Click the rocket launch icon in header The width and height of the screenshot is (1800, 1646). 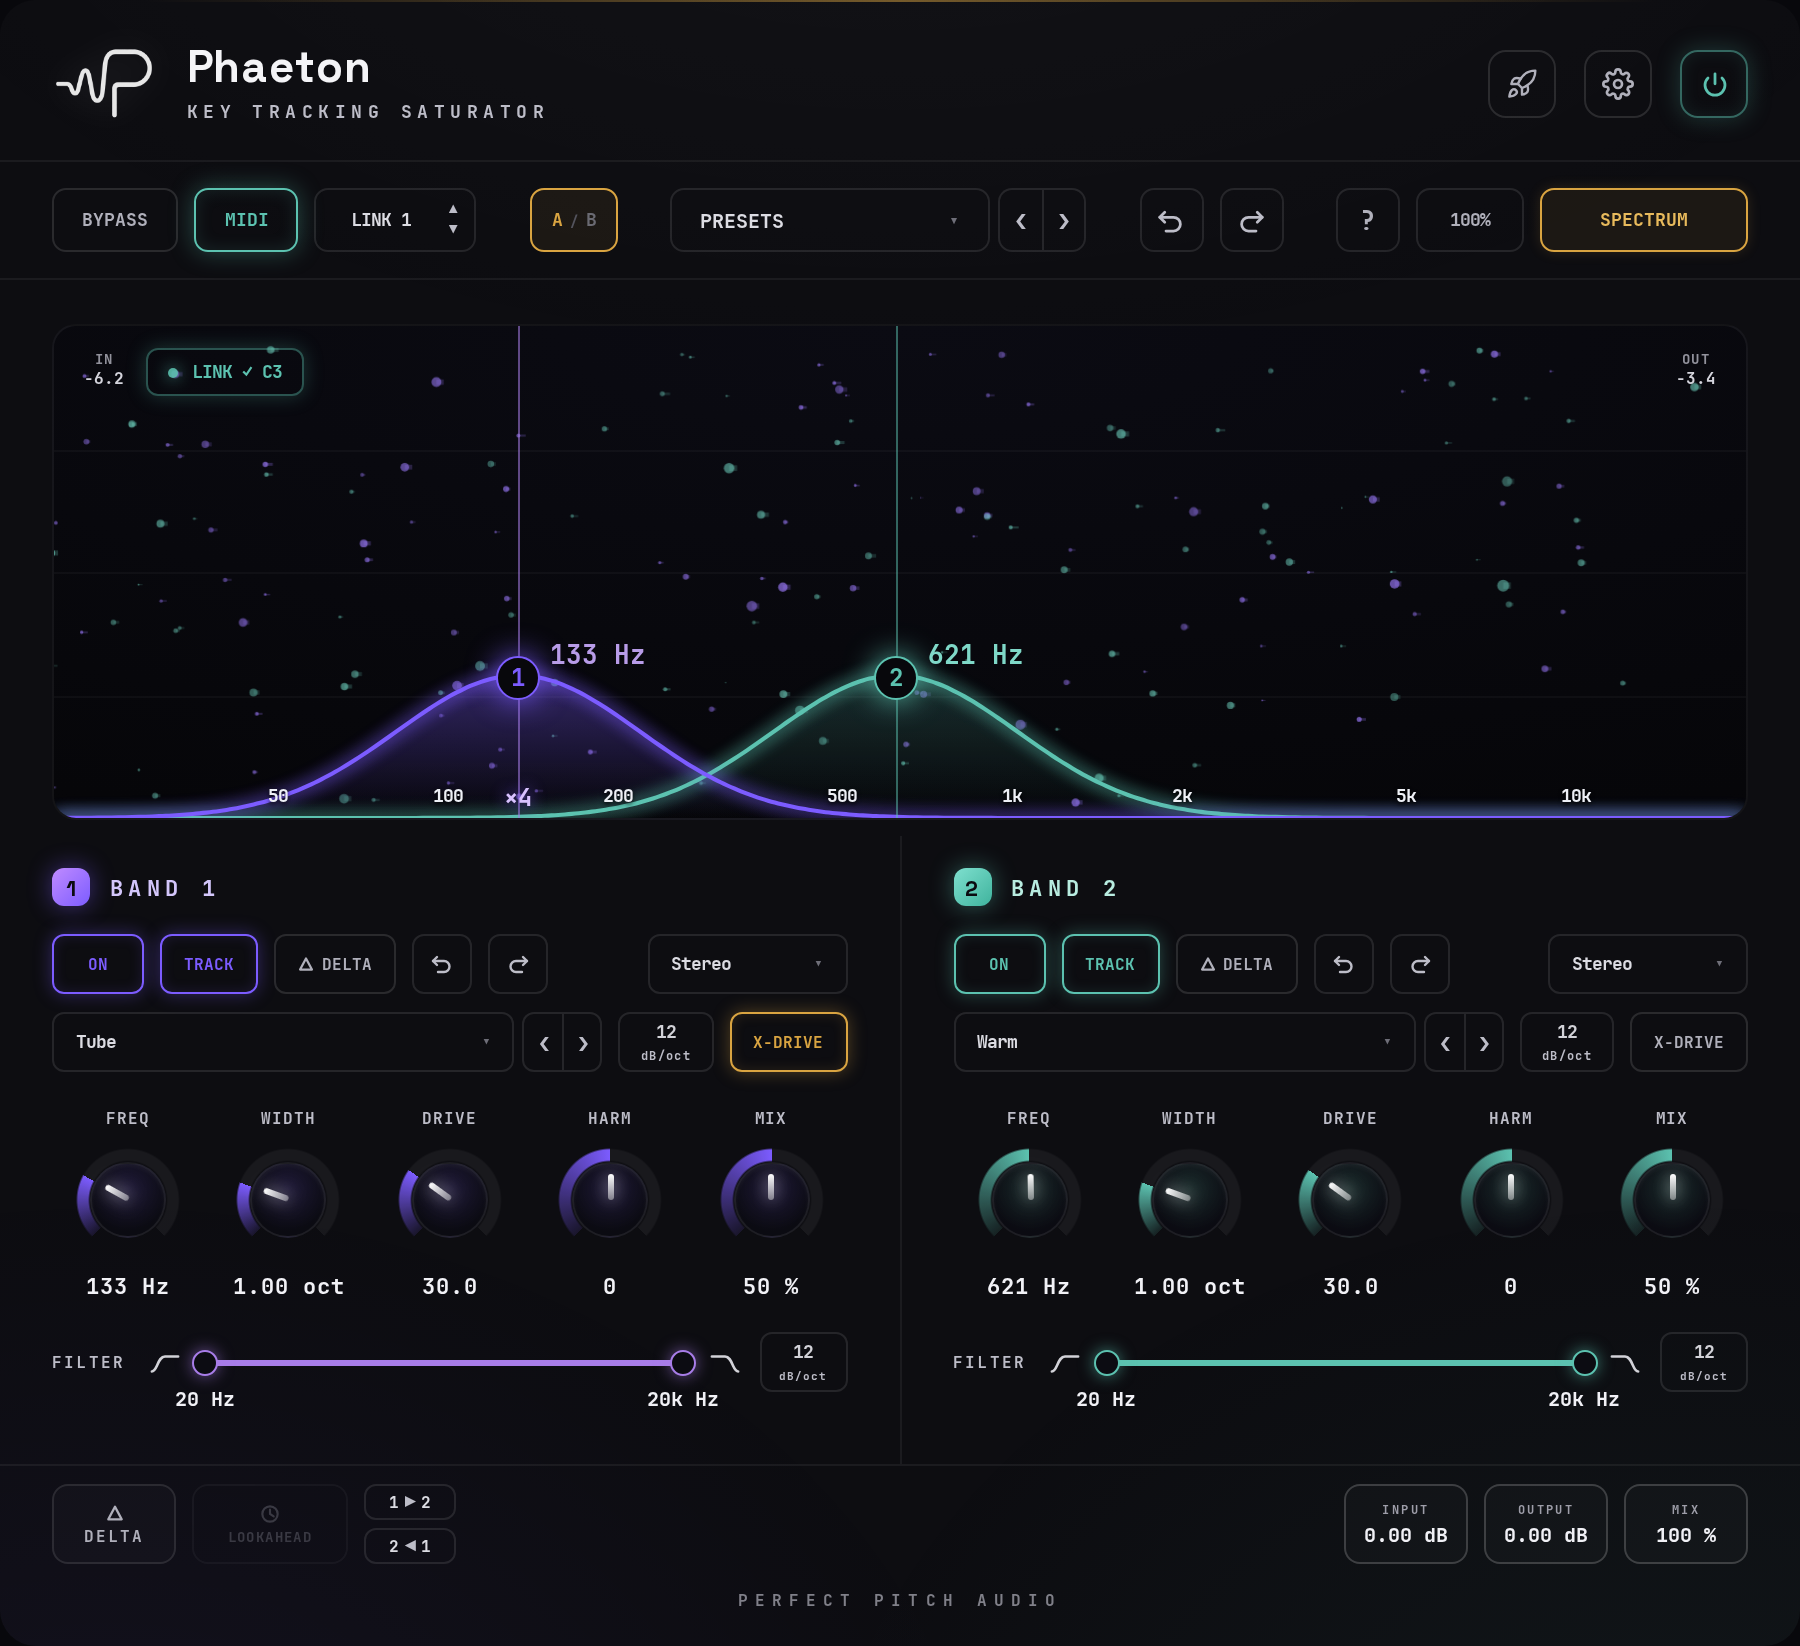click(x=1521, y=84)
